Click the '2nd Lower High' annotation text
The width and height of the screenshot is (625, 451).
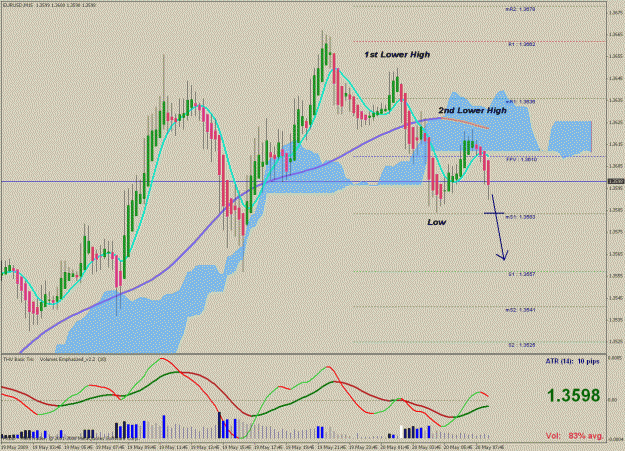tap(472, 110)
